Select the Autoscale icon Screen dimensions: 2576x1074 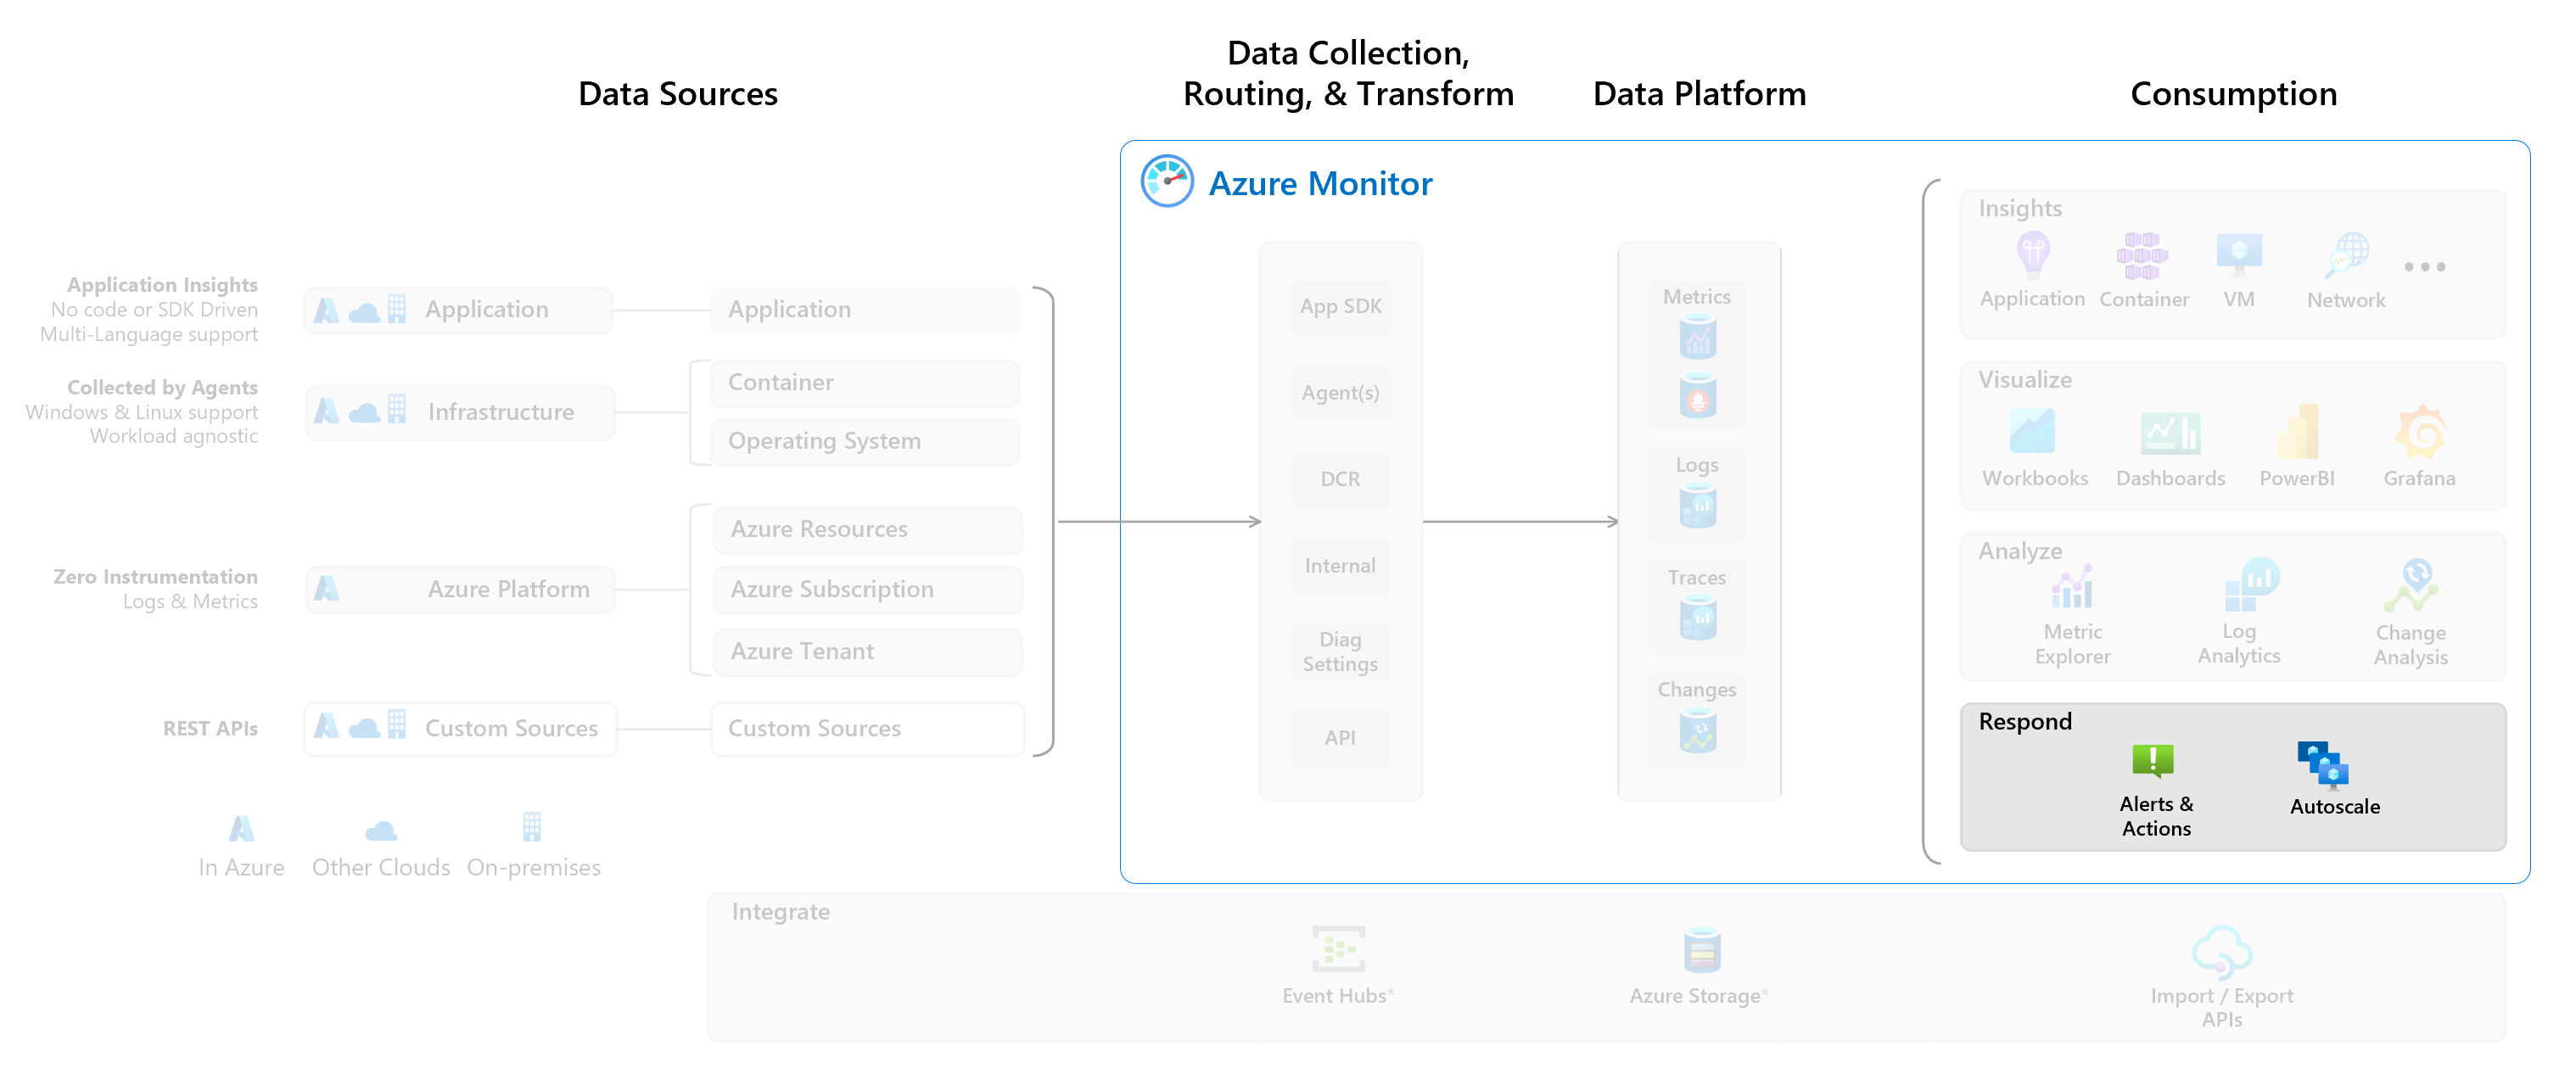[x=2323, y=765]
